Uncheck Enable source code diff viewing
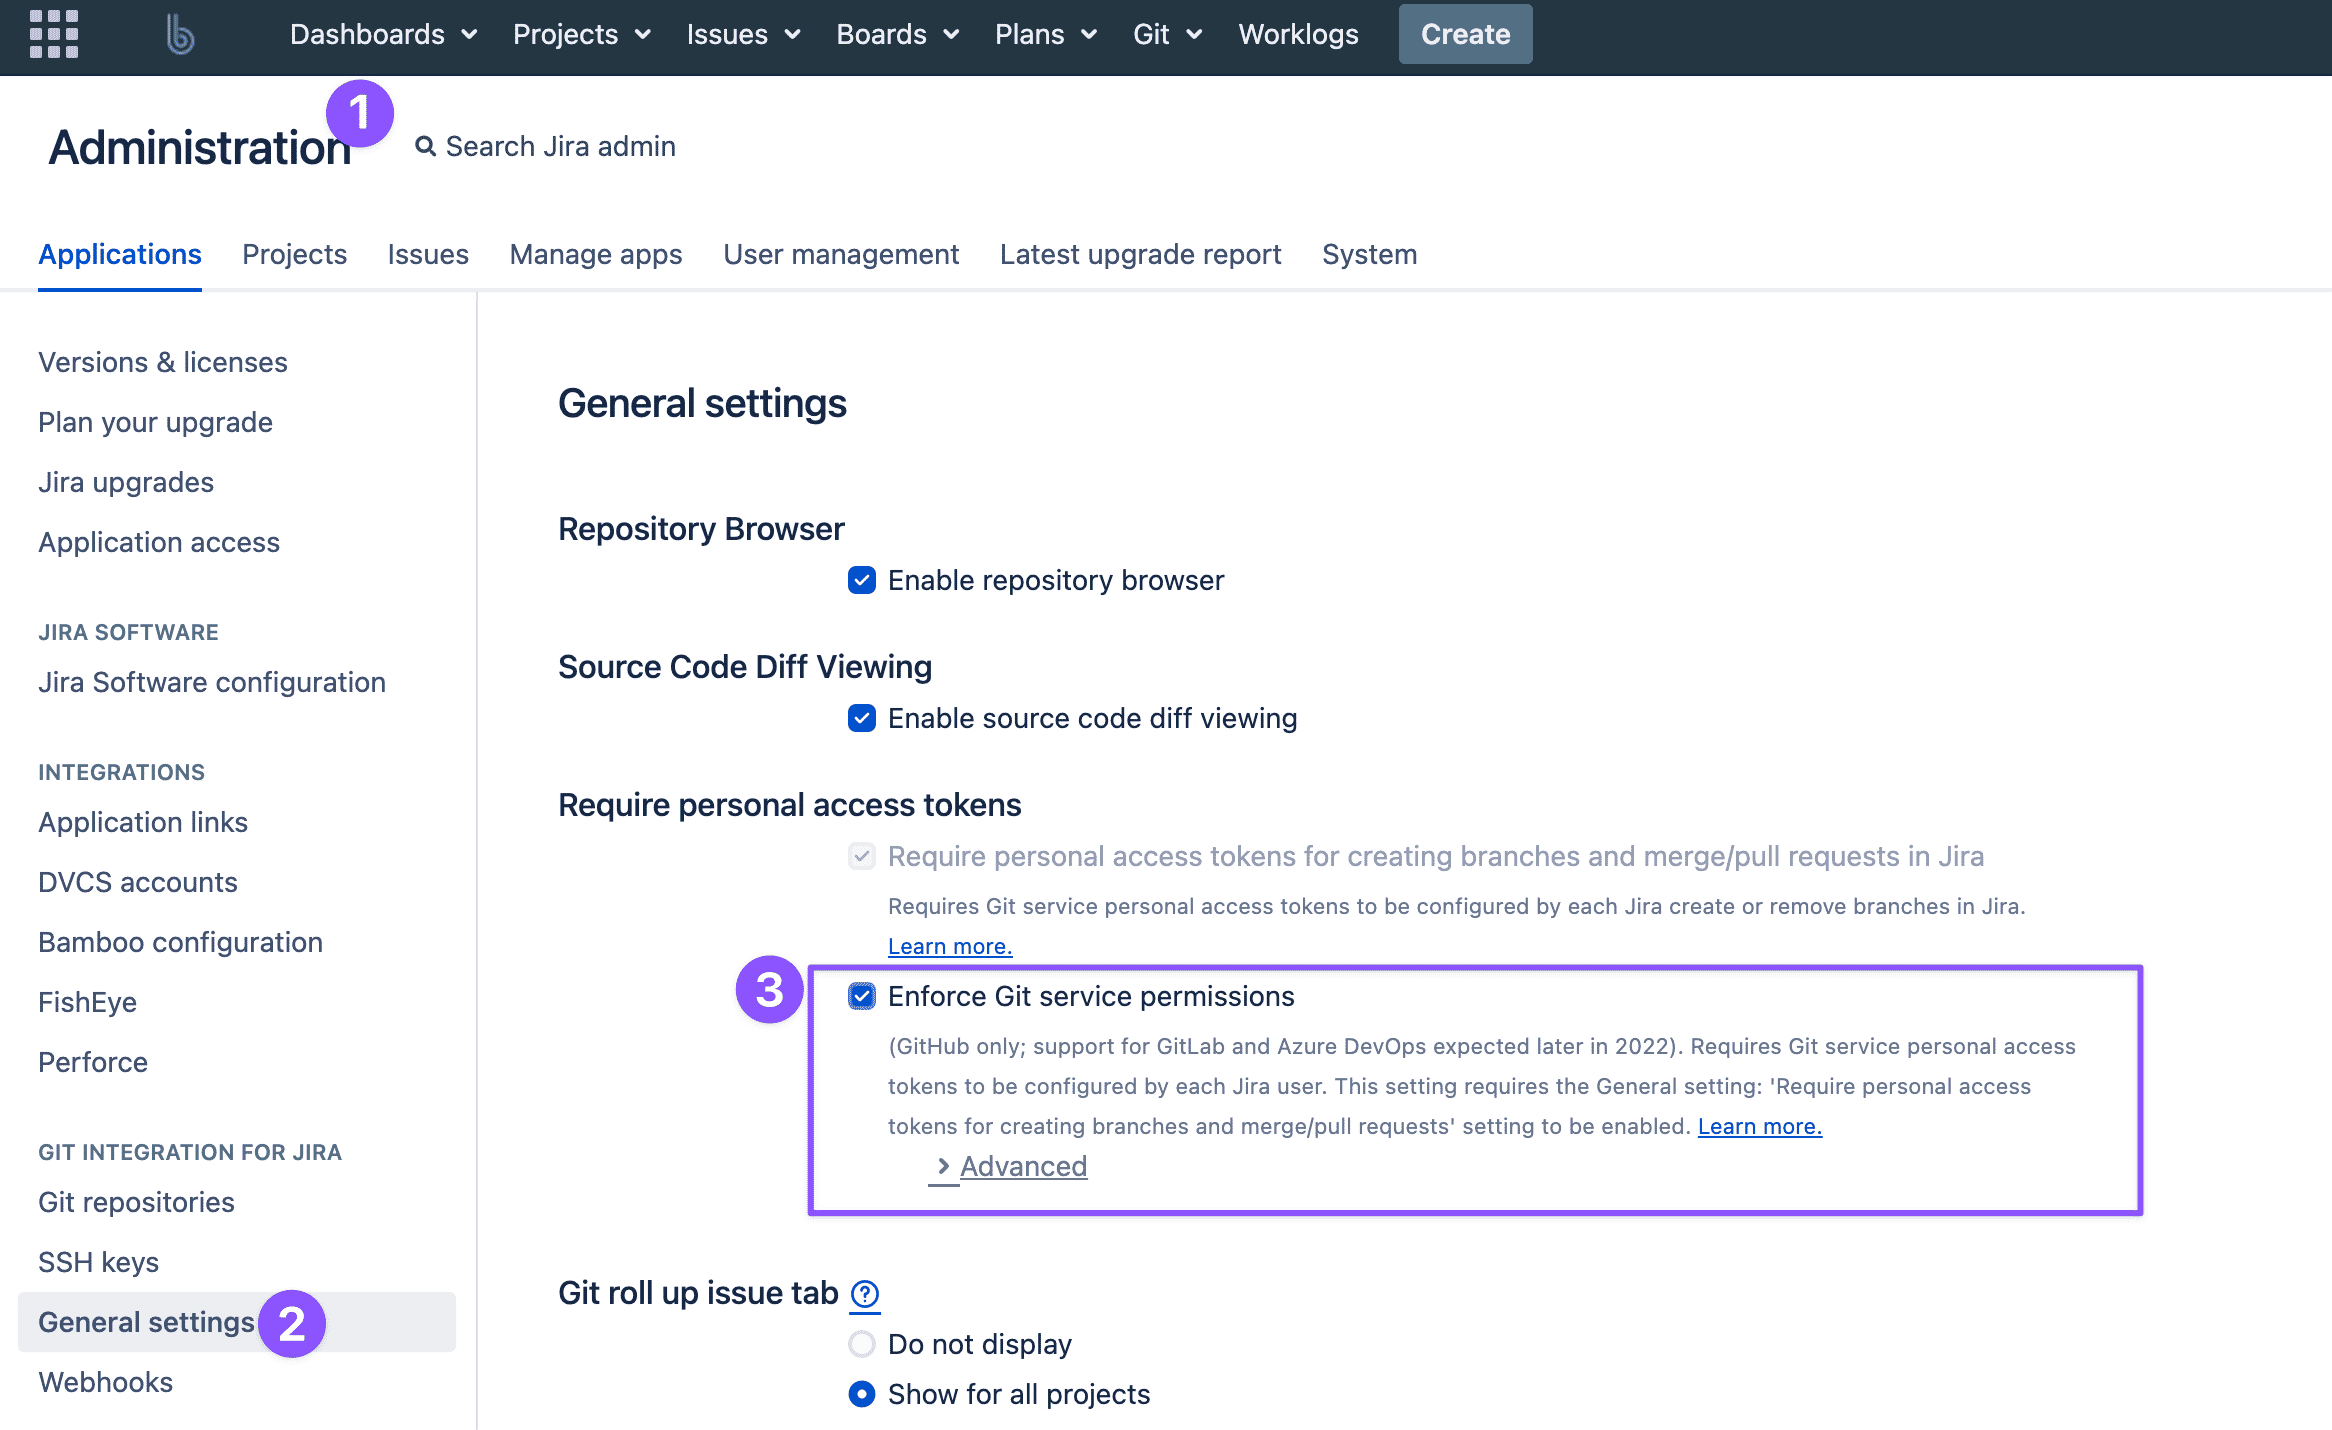The image size is (2332, 1430). (862, 718)
